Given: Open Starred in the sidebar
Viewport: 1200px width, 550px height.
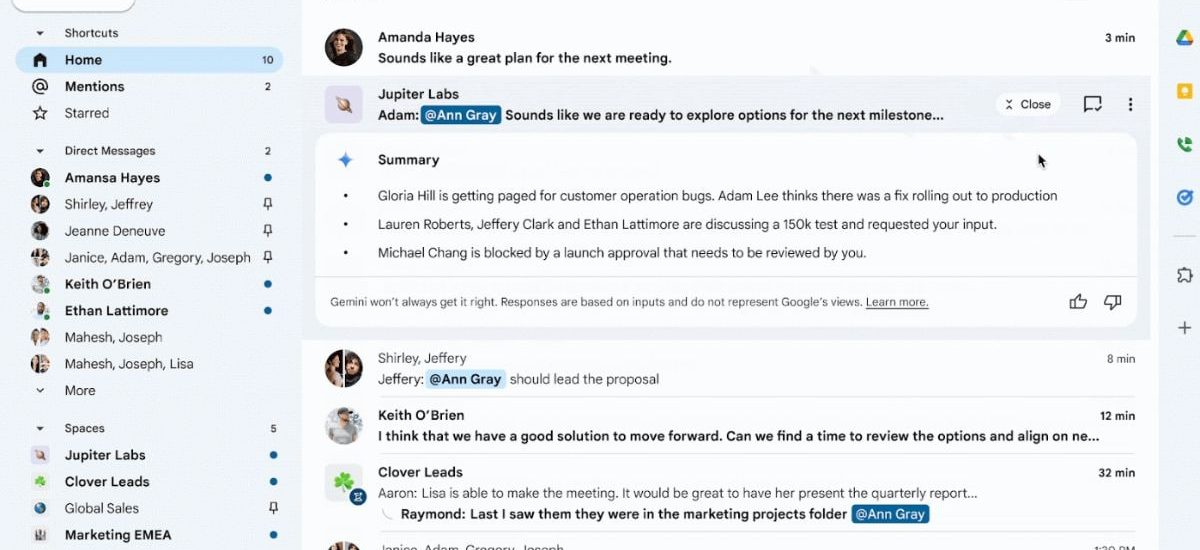Looking at the screenshot, I should [x=86, y=113].
